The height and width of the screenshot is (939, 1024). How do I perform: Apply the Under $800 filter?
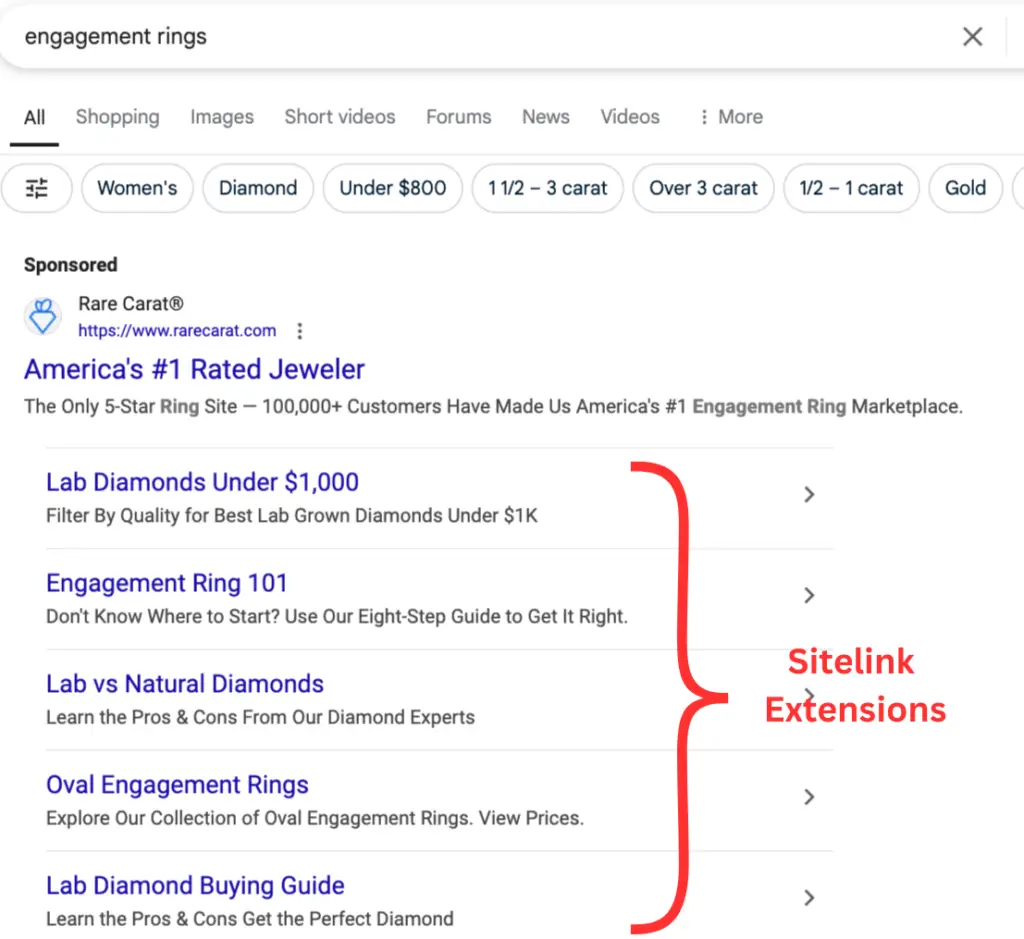click(392, 188)
